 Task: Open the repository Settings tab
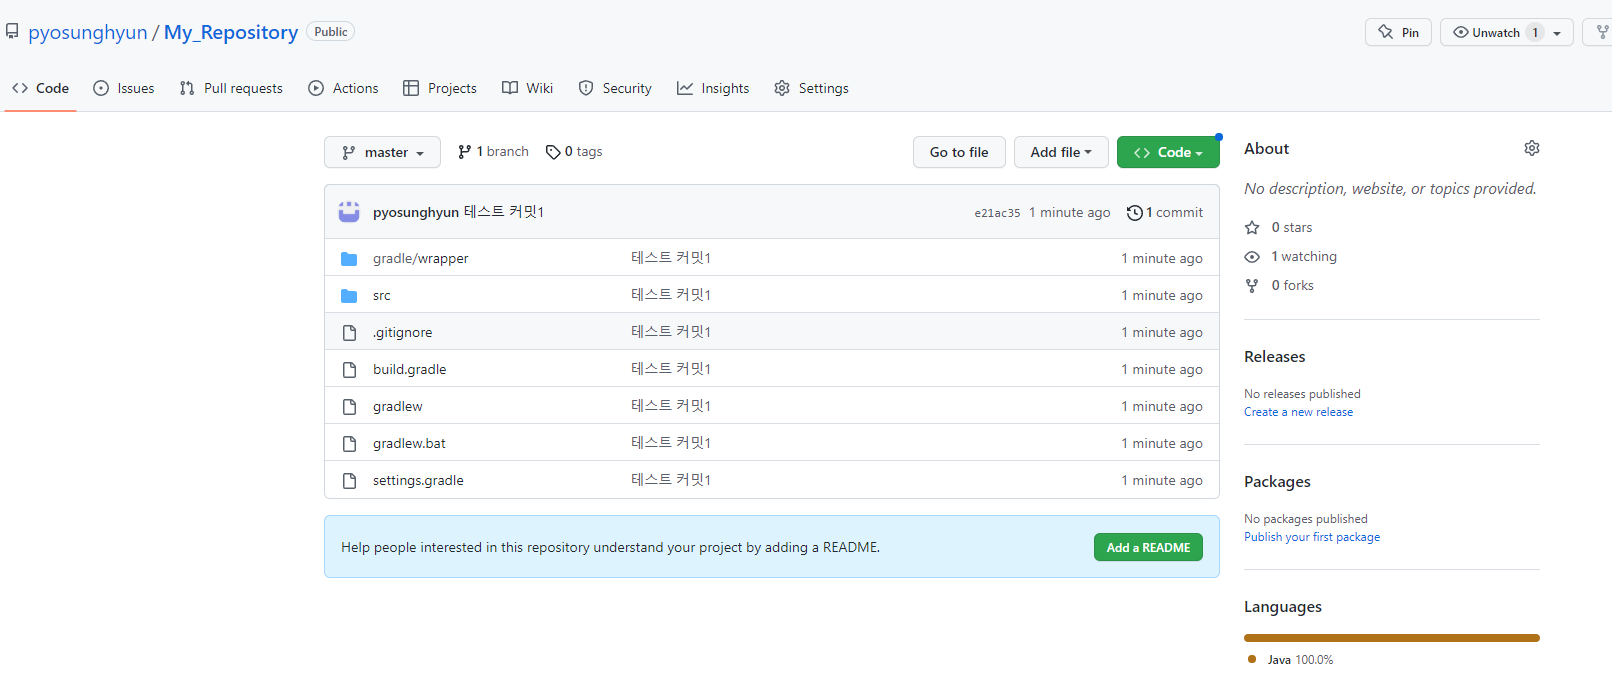[811, 88]
